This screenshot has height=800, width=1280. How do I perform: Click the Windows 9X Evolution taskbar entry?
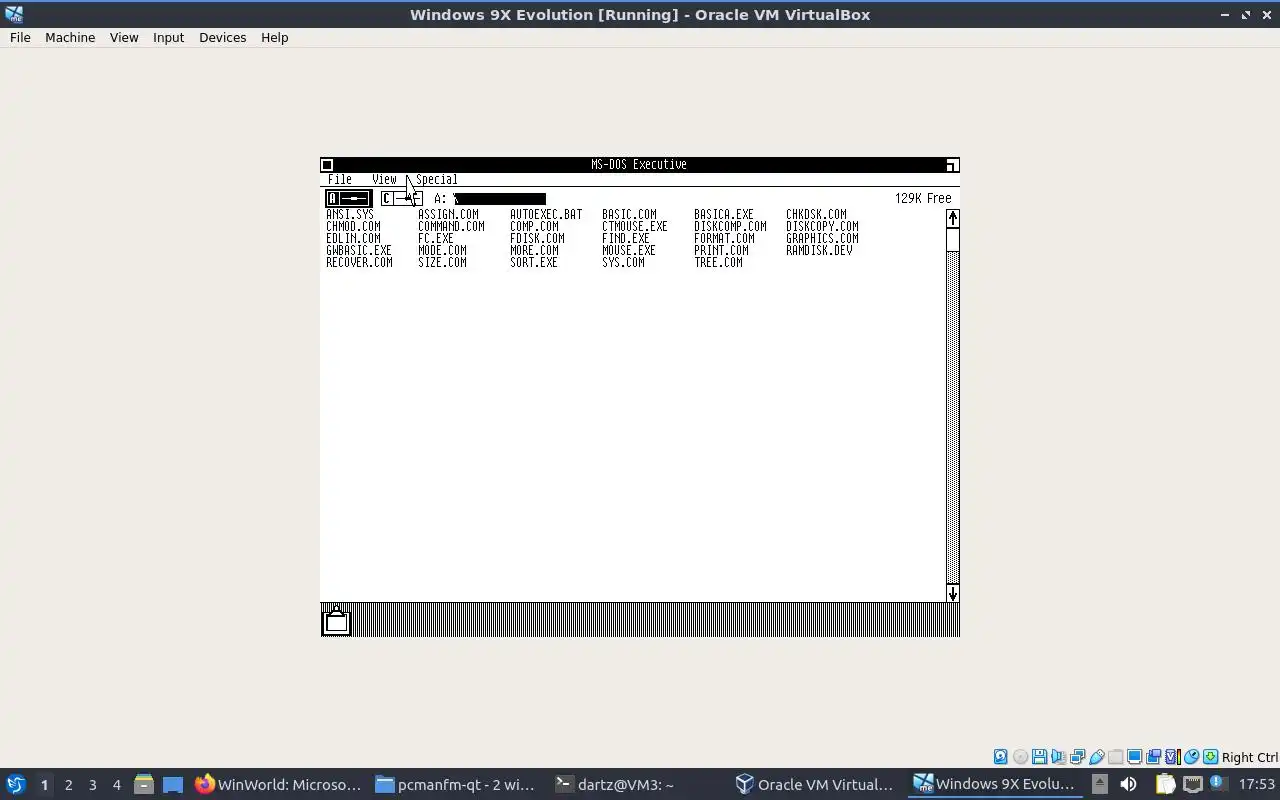coord(995,784)
